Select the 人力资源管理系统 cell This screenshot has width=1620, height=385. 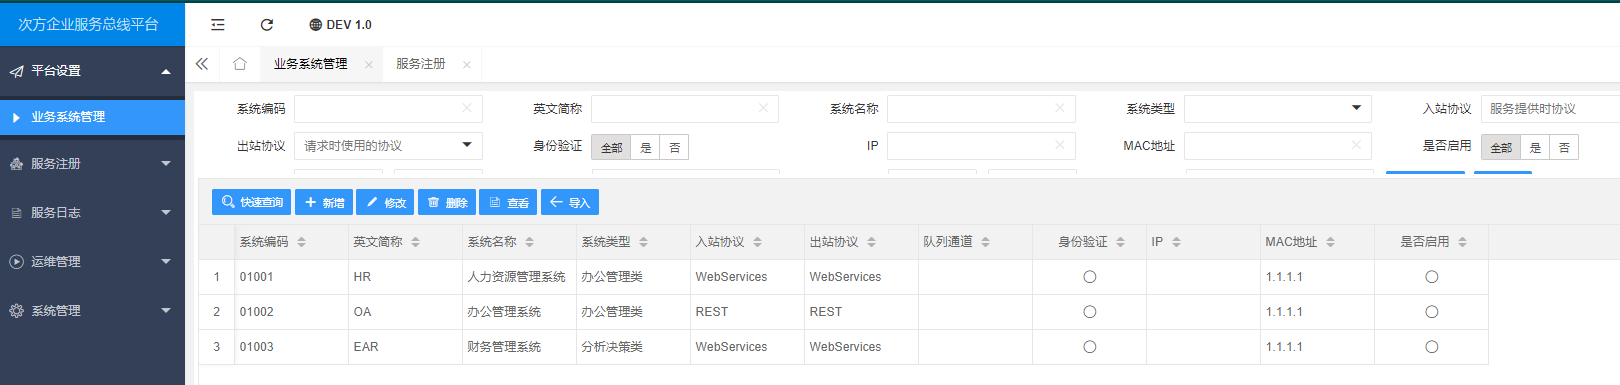point(519,277)
